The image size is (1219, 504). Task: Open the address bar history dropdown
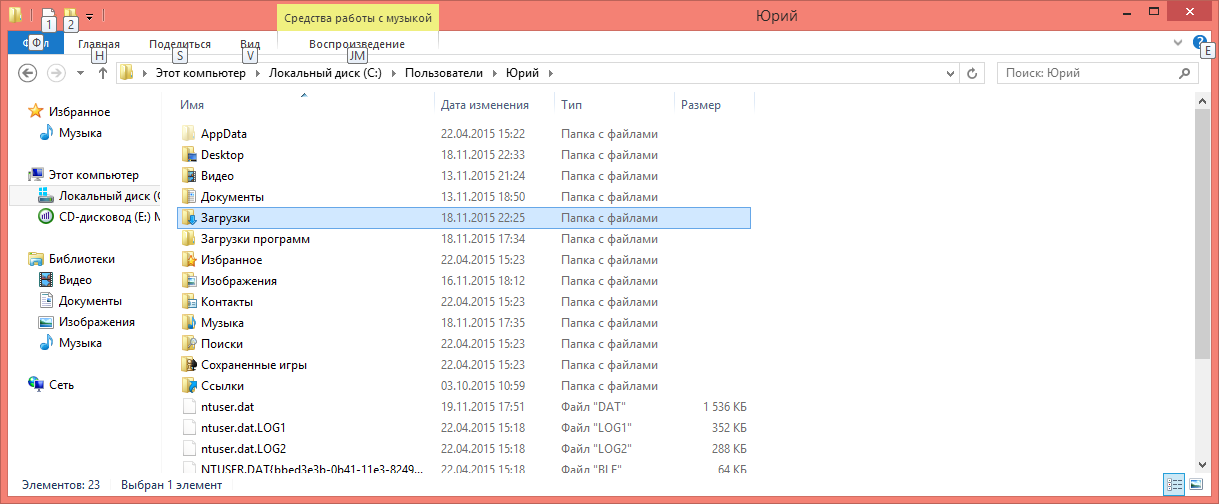point(949,73)
